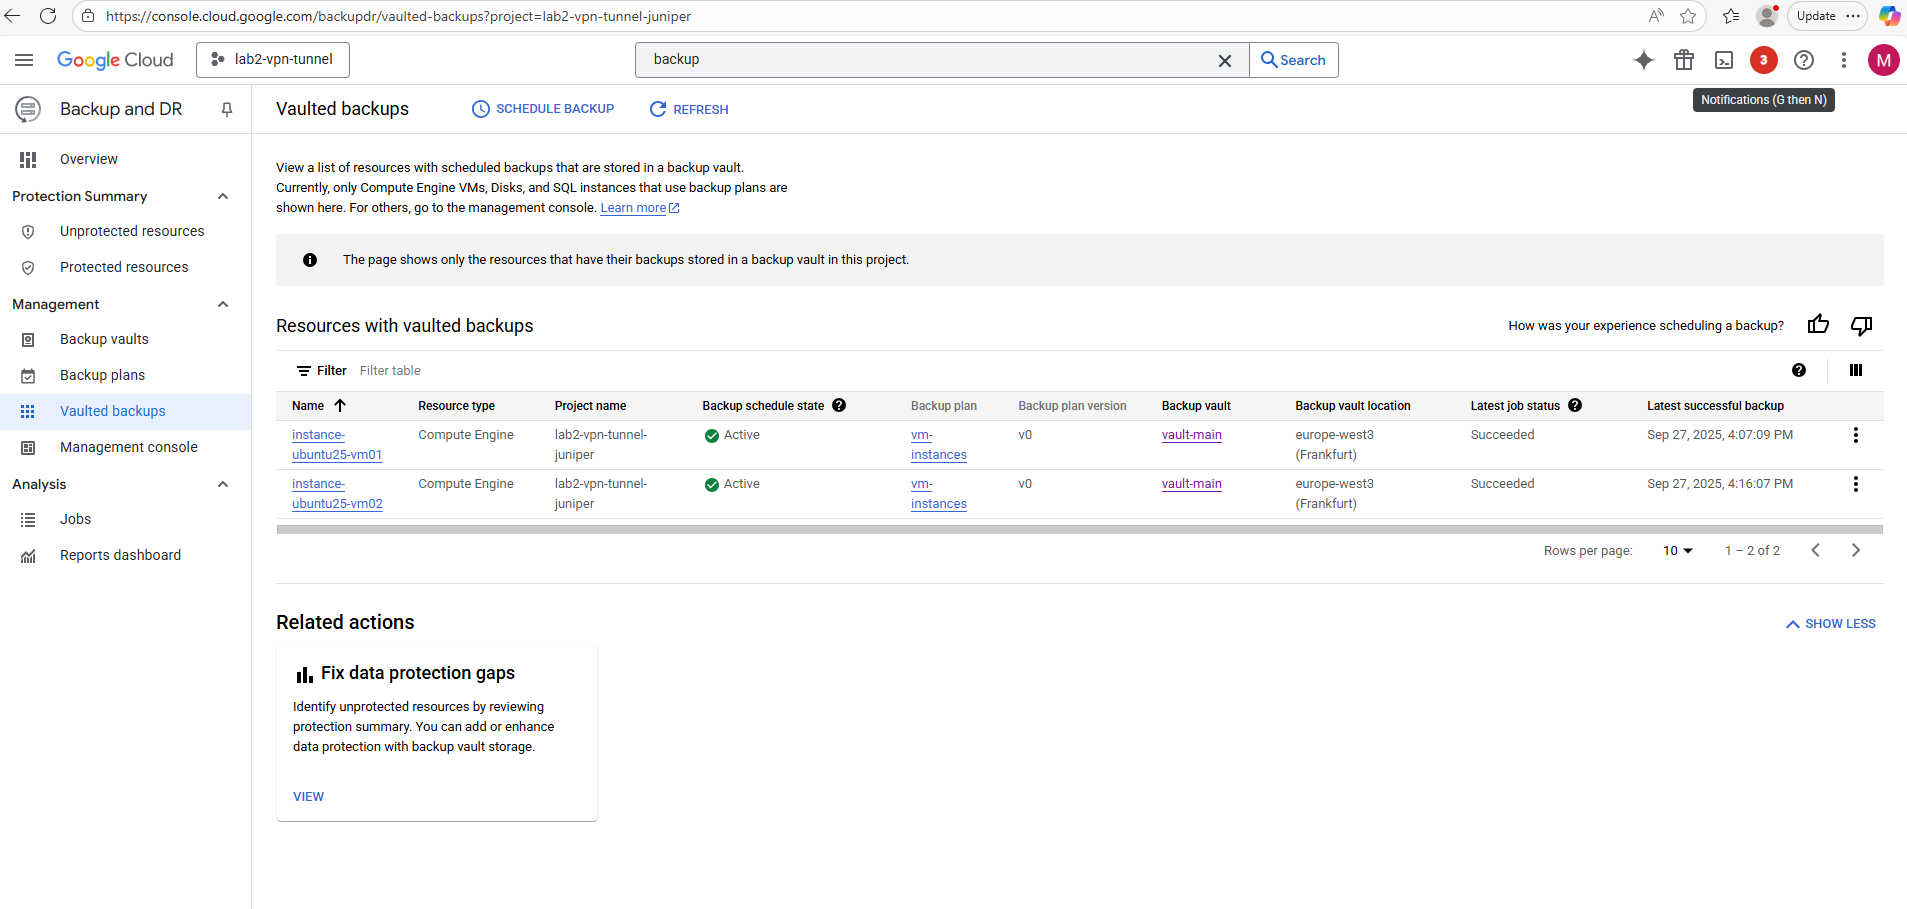Click the thumbs up feedback icon

1818,325
